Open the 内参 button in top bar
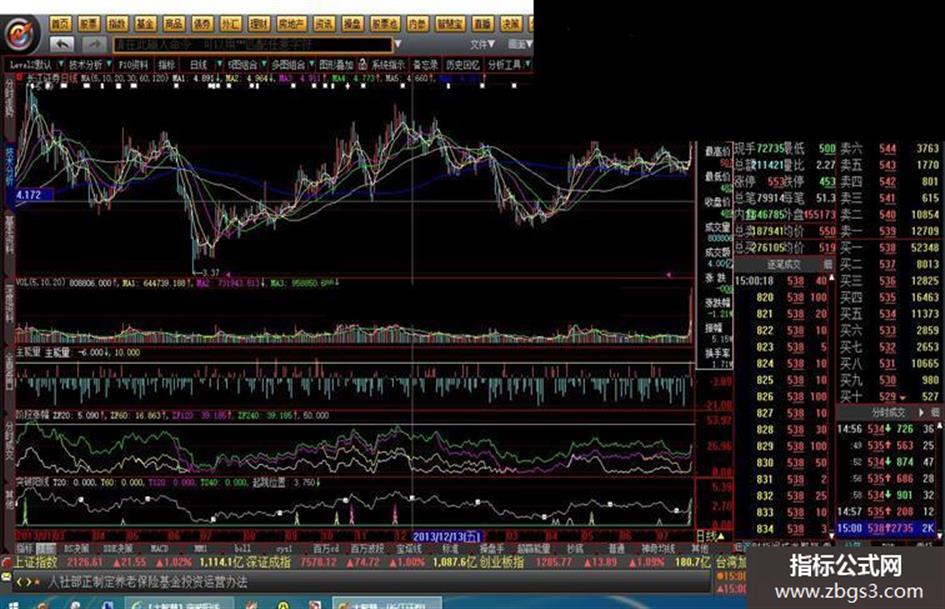The image size is (945, 609). click(x=417, y=24)
